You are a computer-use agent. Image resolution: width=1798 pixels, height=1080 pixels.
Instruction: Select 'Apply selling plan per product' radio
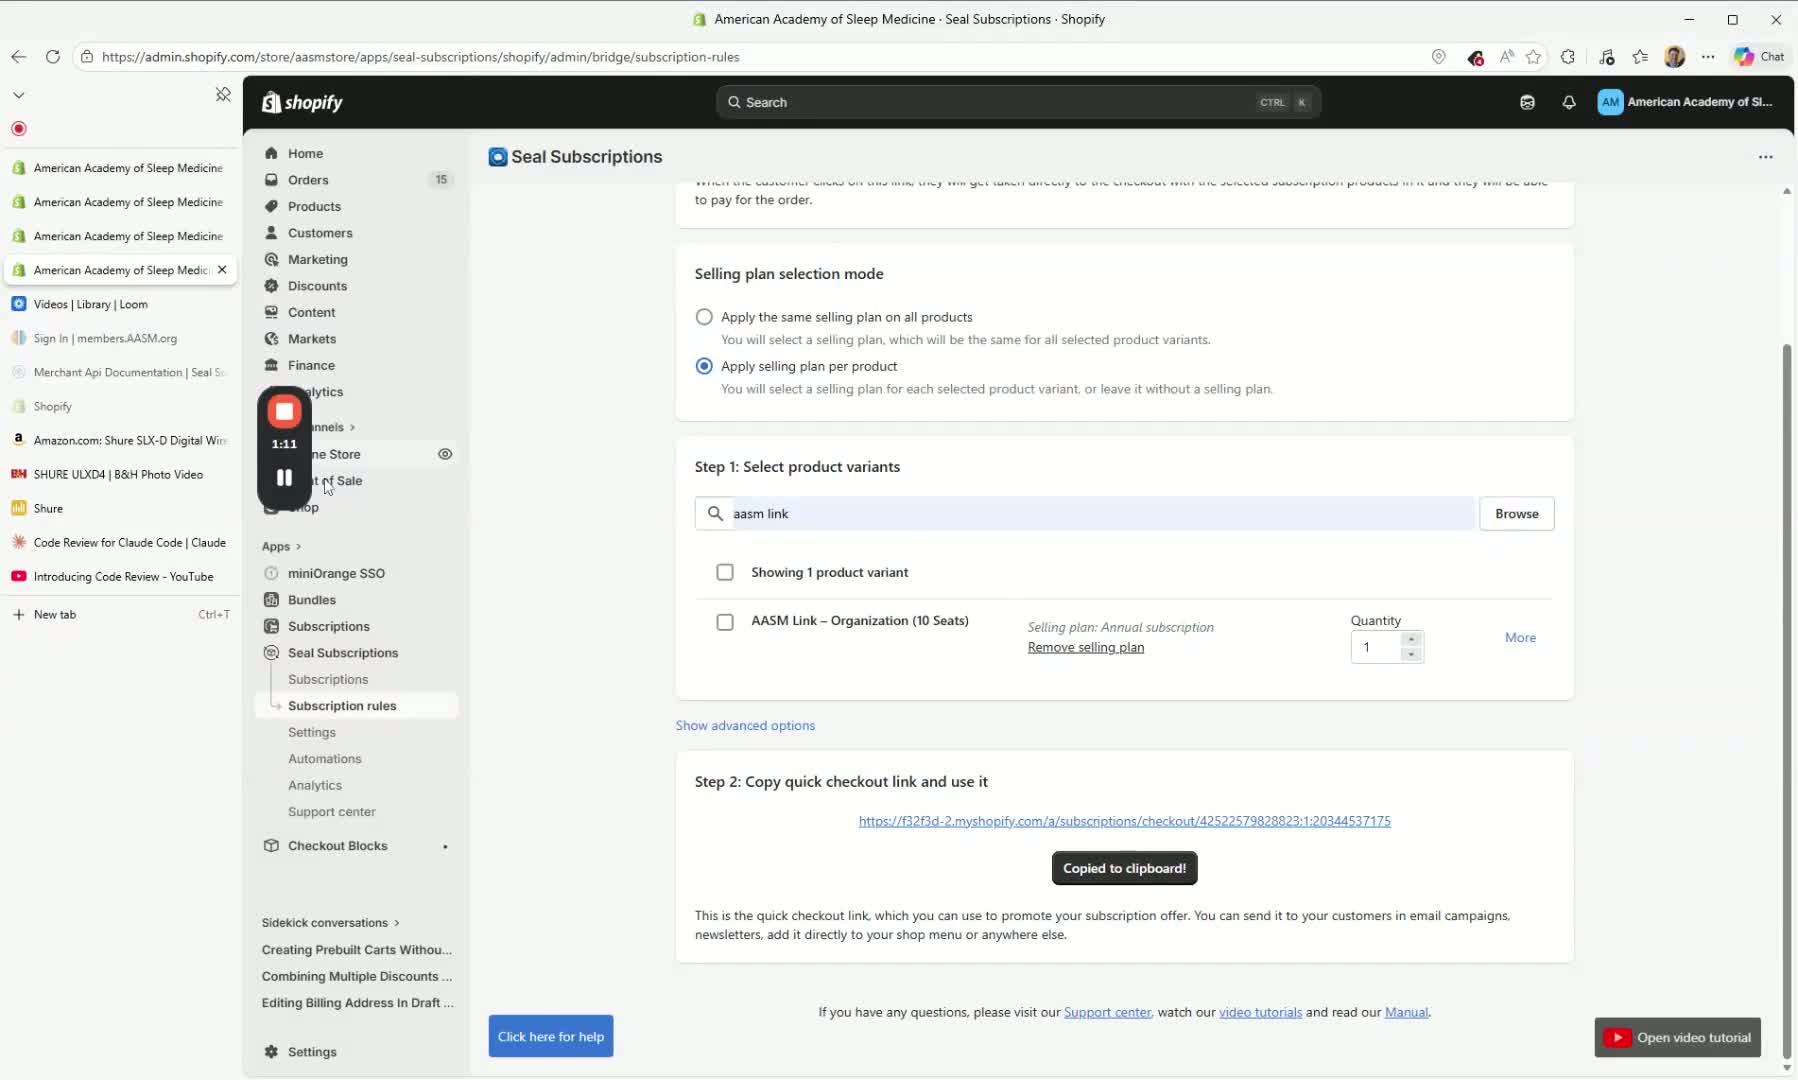[704, 366]
